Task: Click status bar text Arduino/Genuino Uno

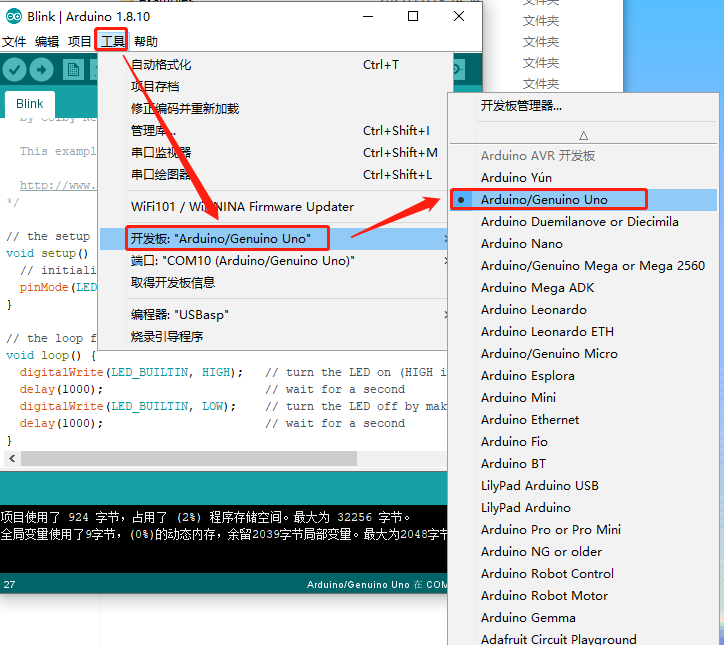Action: pos(358,585)
